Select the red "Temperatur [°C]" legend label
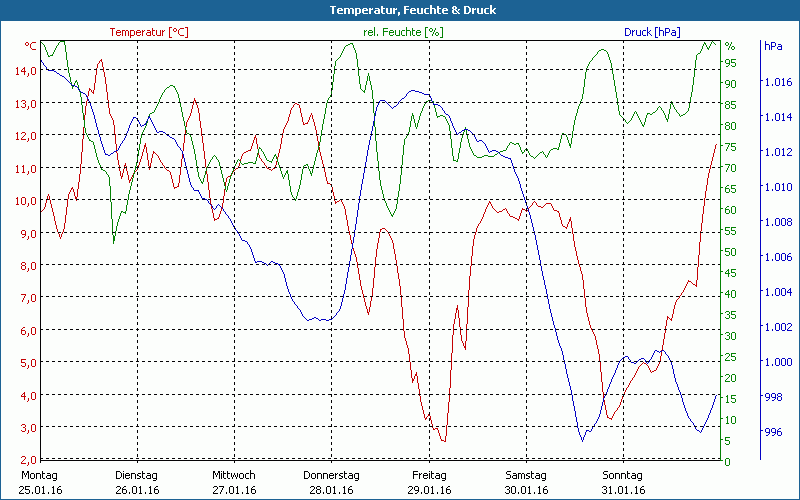Screen dimensions: 800x500 [x=148, y=32]
